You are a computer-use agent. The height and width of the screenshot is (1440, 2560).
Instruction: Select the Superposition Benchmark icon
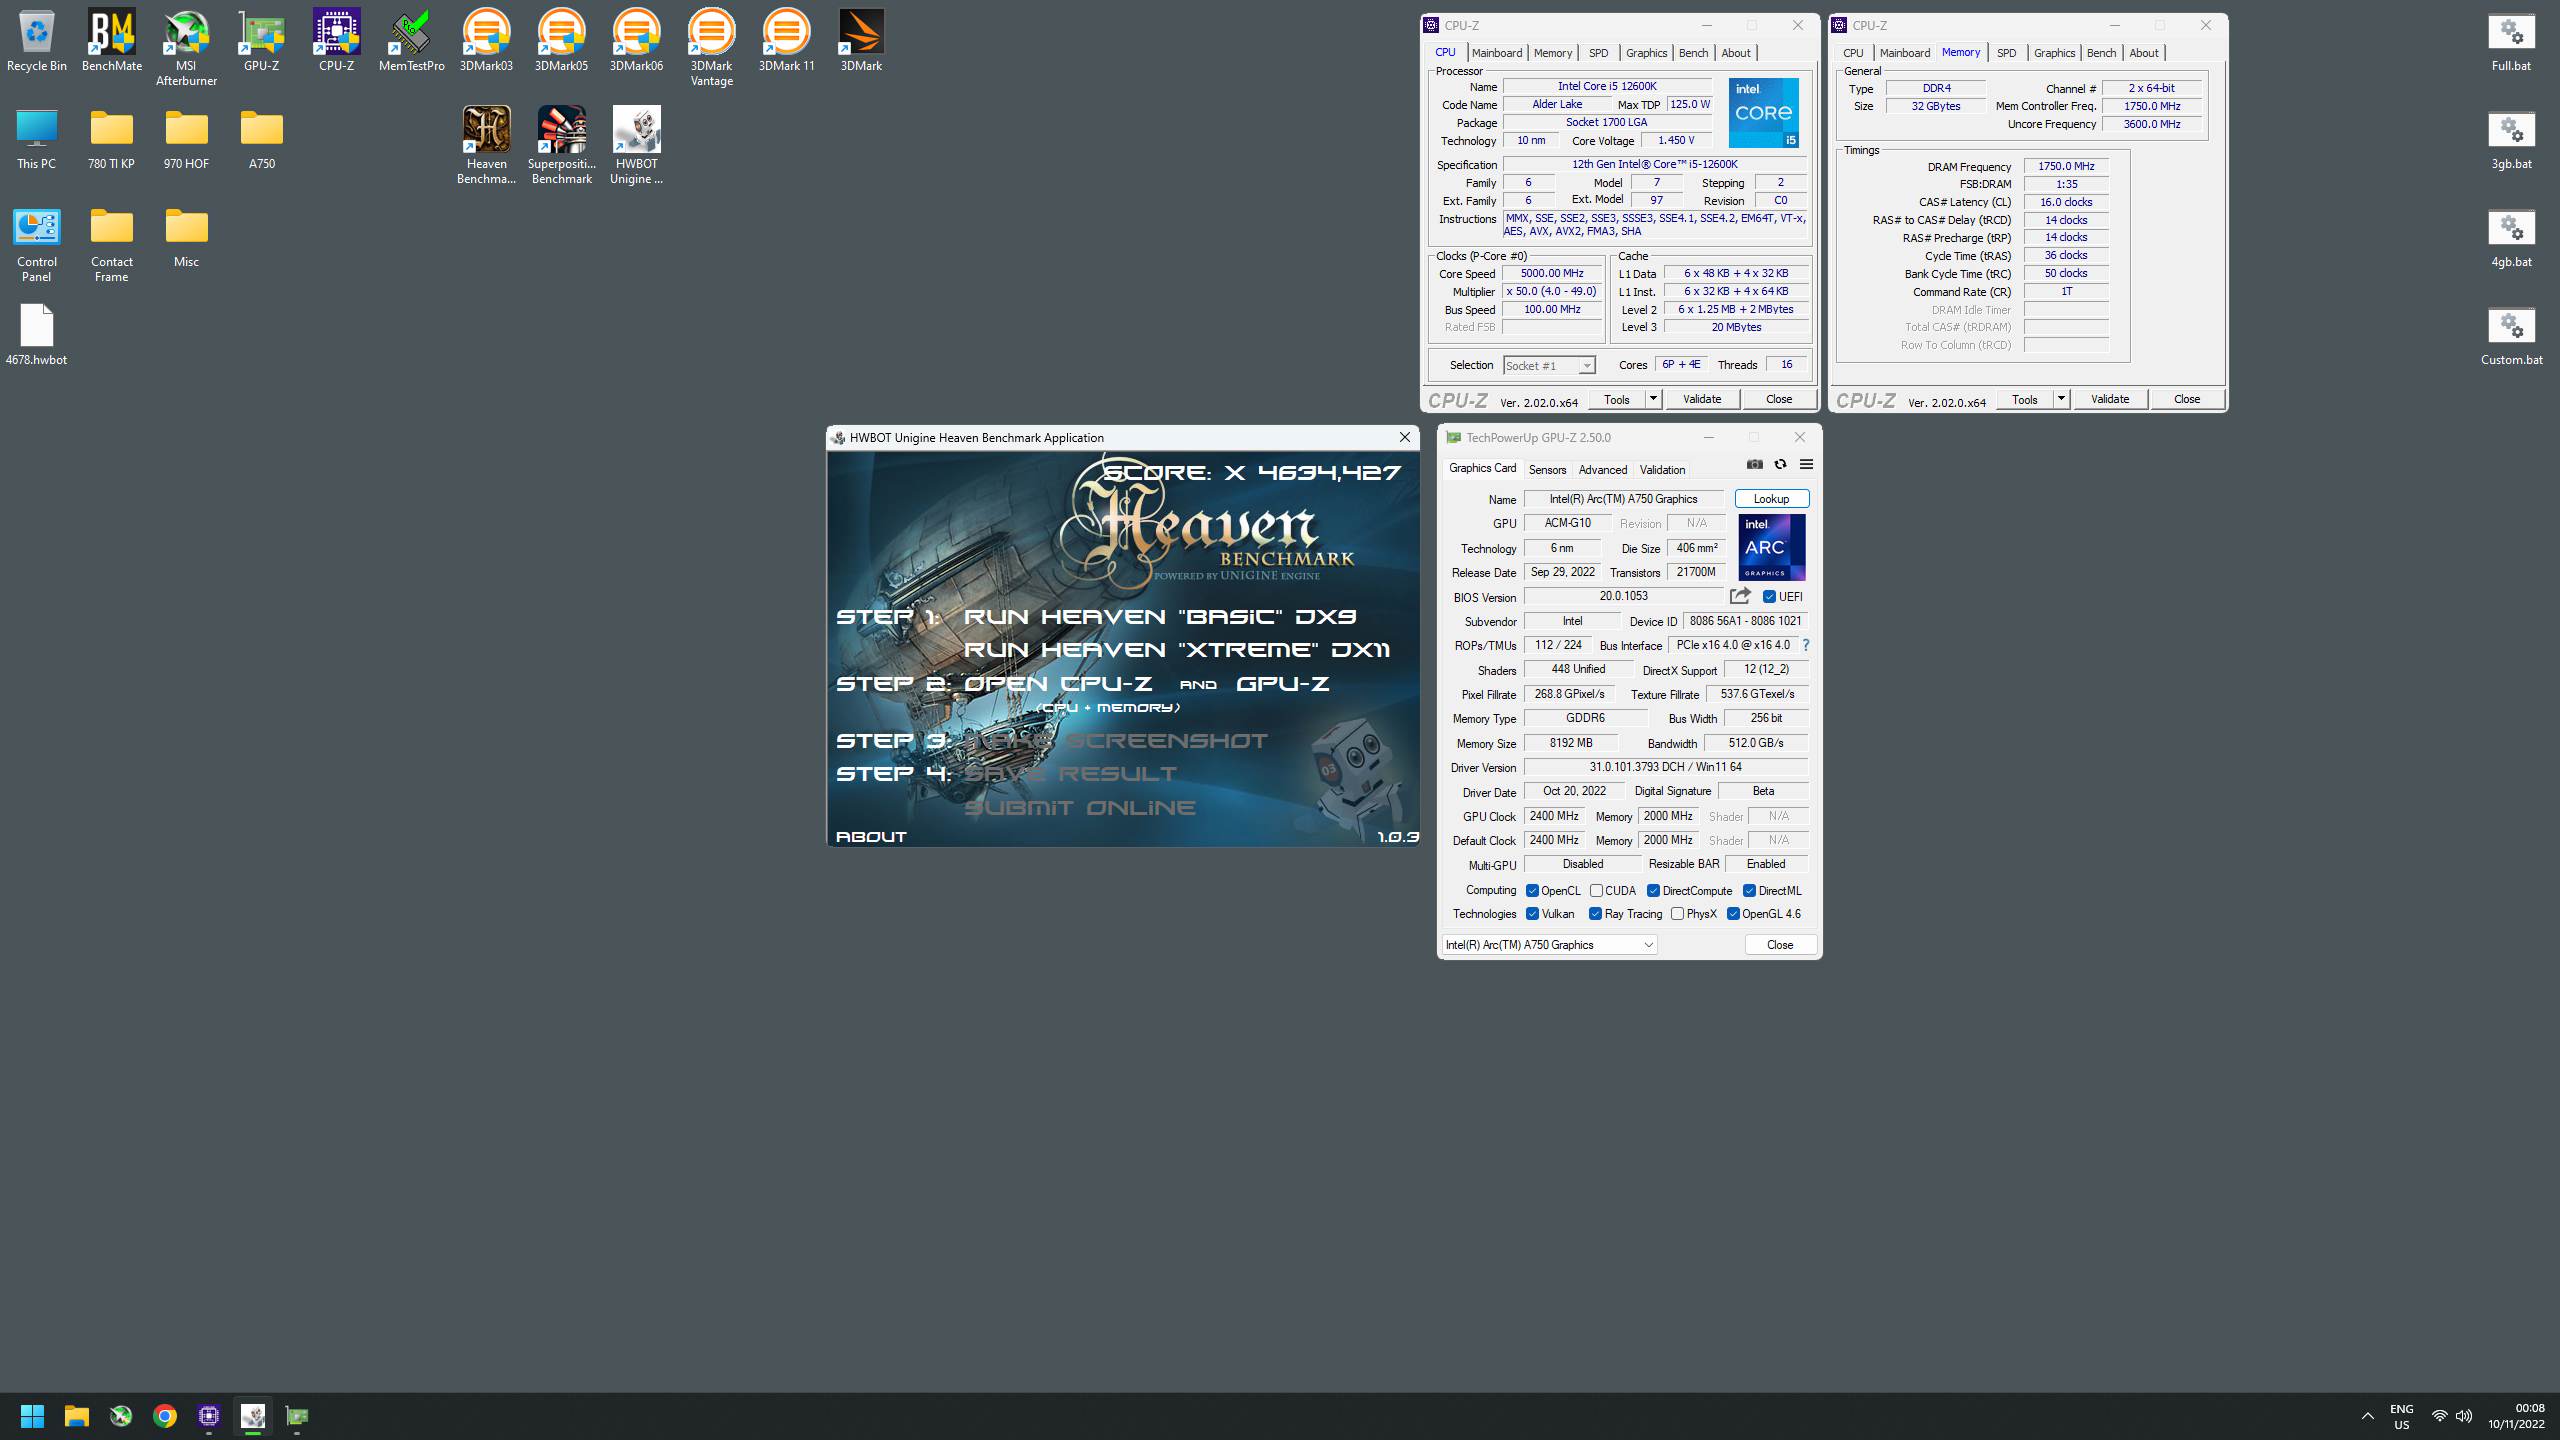561,146
